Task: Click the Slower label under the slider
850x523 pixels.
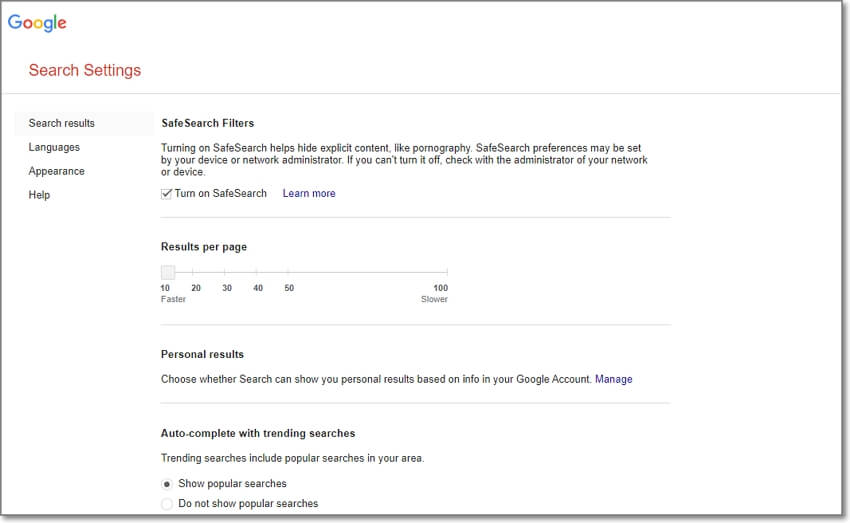Action: click(434, 299)
